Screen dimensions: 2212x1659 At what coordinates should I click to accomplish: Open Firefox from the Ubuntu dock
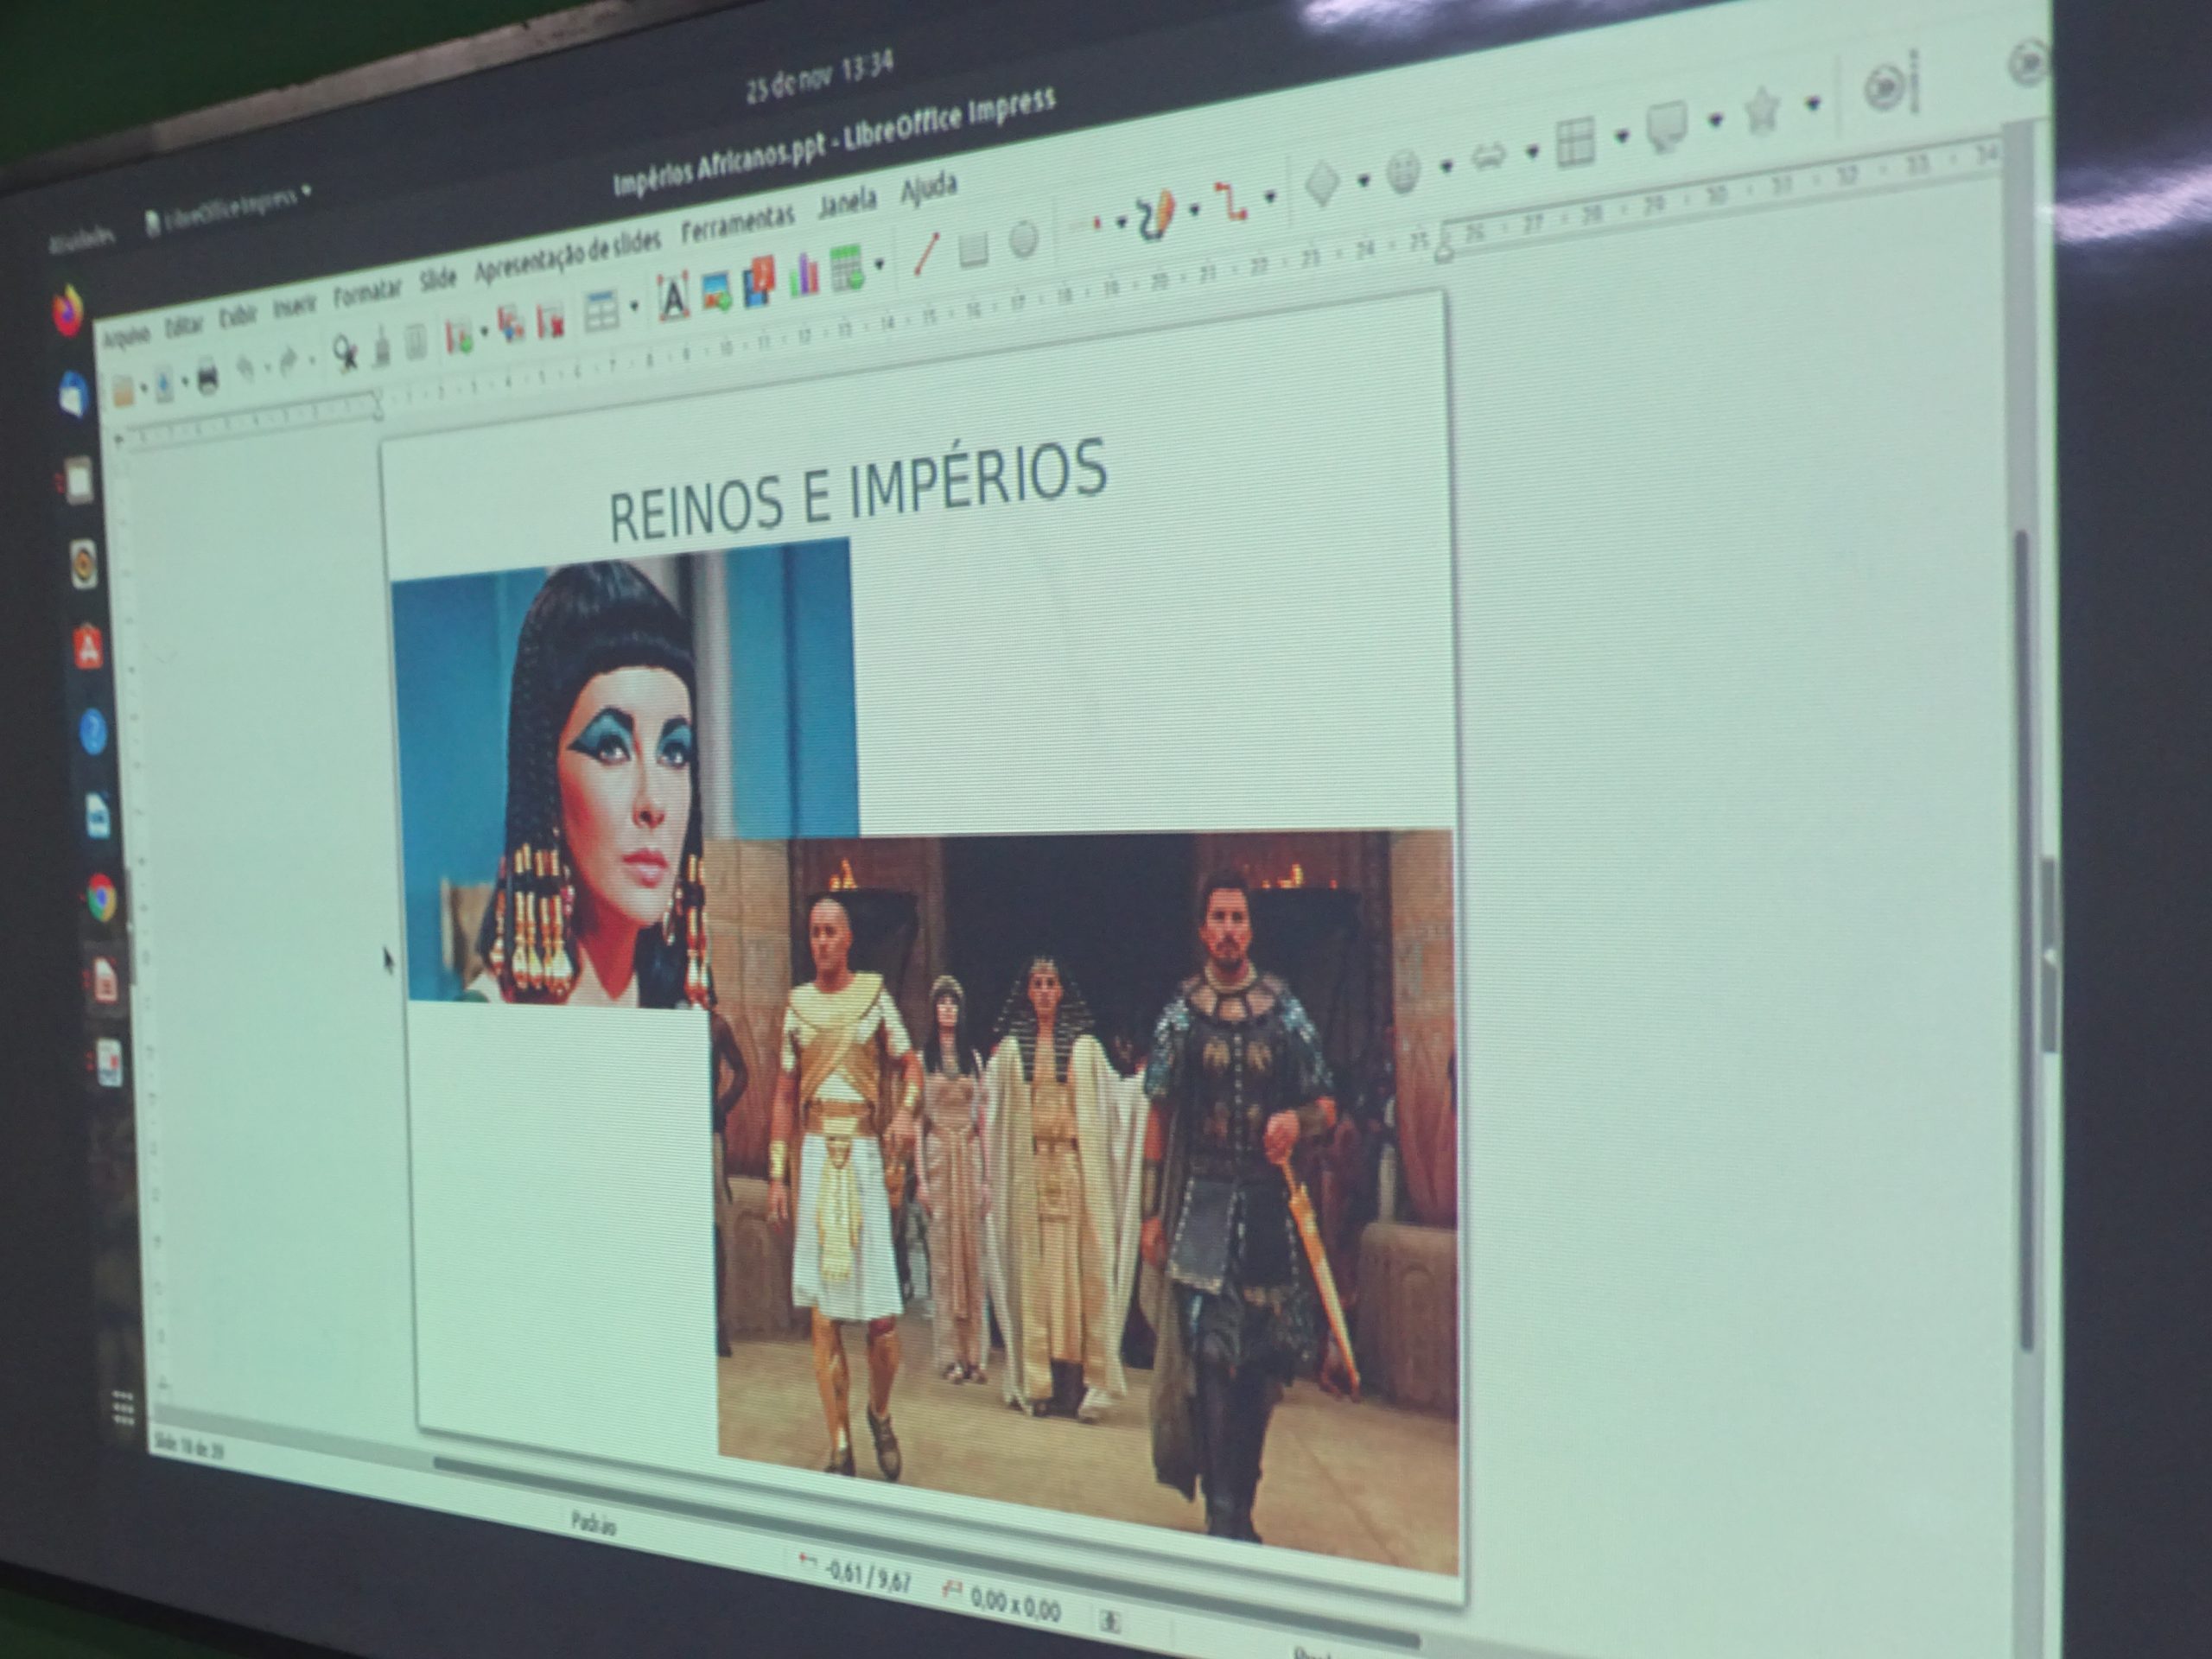[68, 312]
